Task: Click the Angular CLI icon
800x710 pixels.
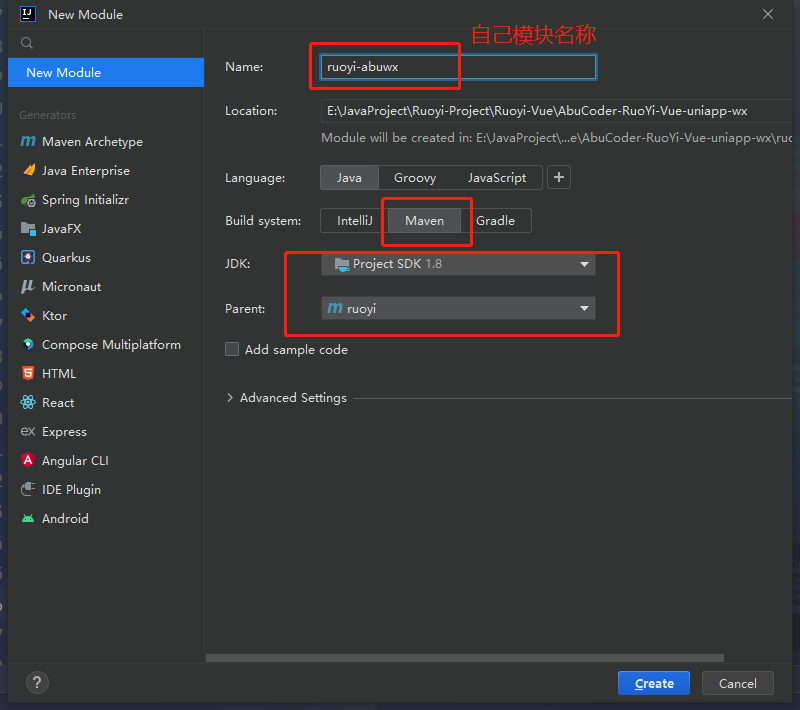Action: click(x=28, y=461)
